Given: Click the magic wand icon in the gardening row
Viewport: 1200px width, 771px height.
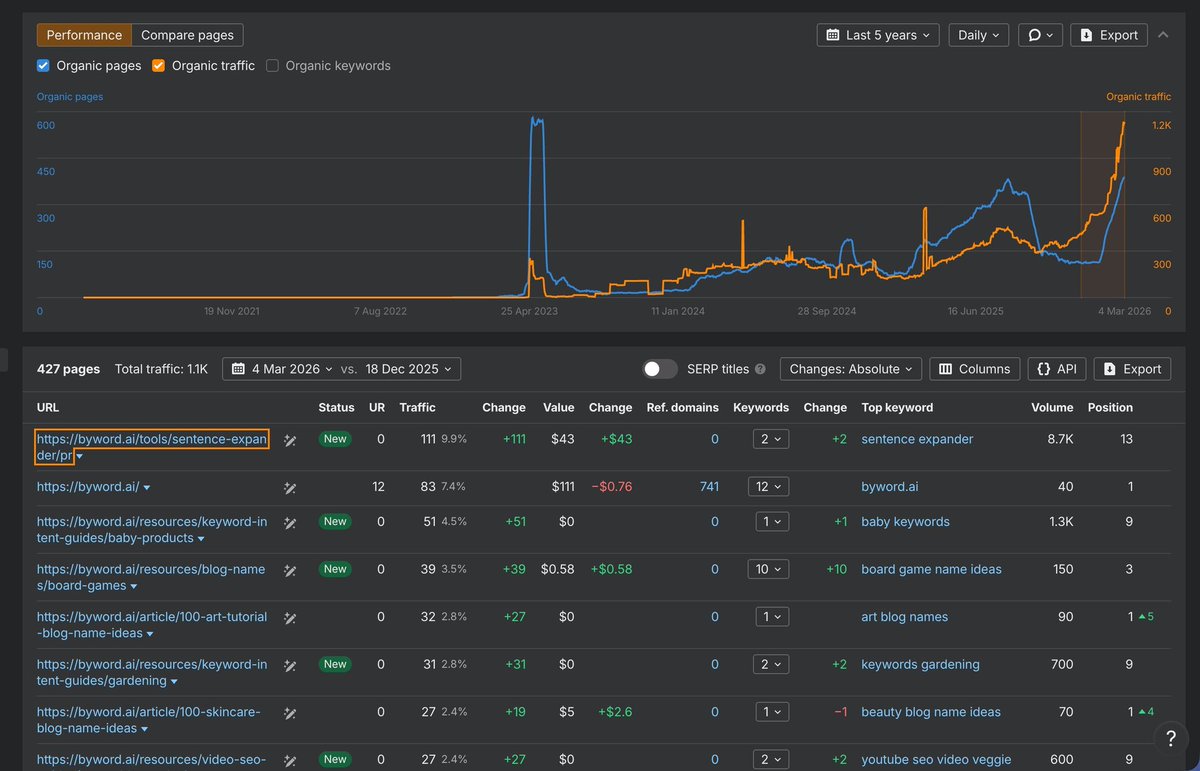Looking at the screenshot, I should pyautogui.click(x=290, y=665).
